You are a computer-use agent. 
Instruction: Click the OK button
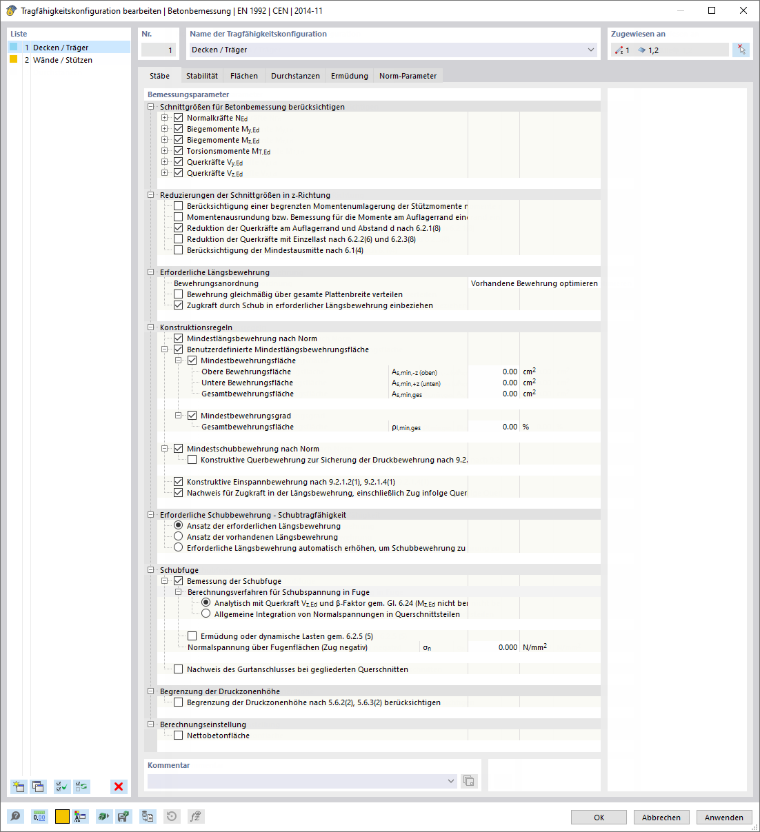(x=599, y=817)
